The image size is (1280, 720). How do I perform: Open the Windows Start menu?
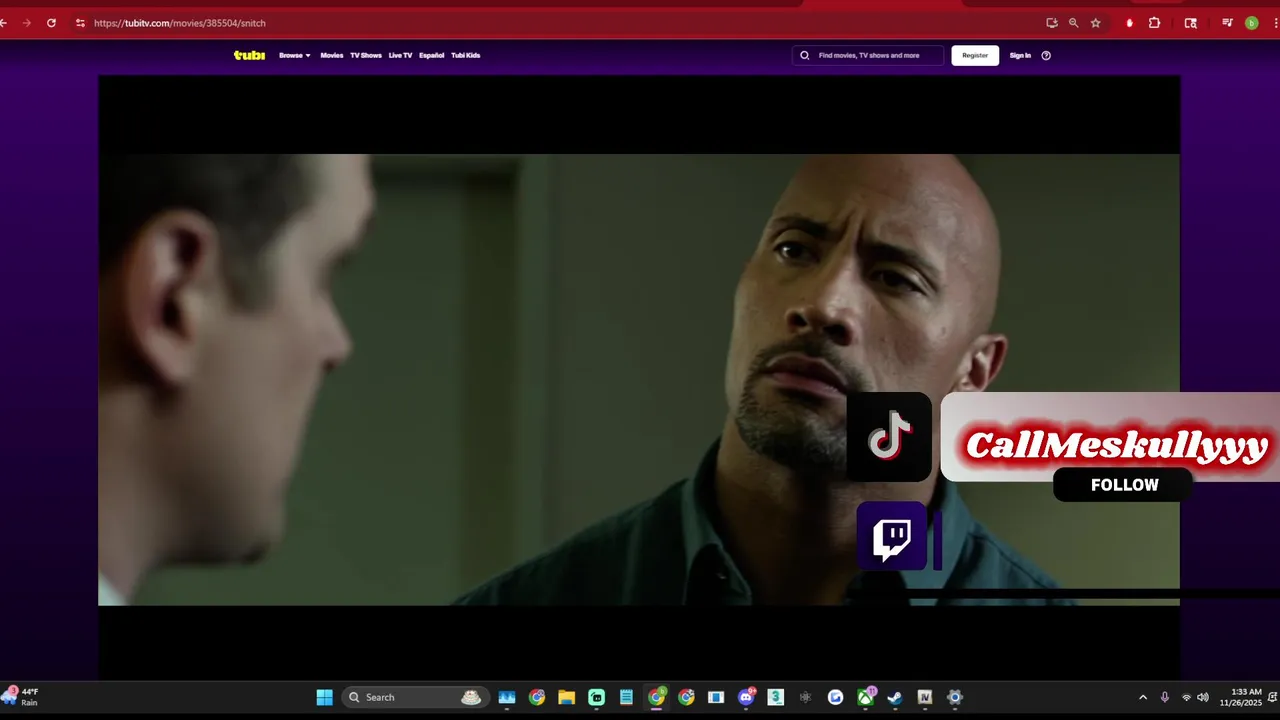[324, 697]
